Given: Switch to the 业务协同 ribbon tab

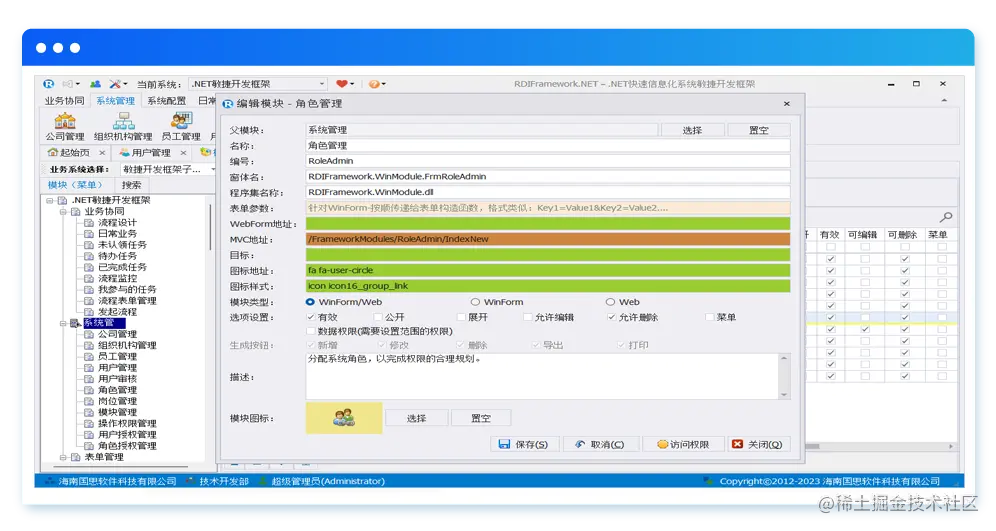Looking at the screenshot, I should click(64, 101).
